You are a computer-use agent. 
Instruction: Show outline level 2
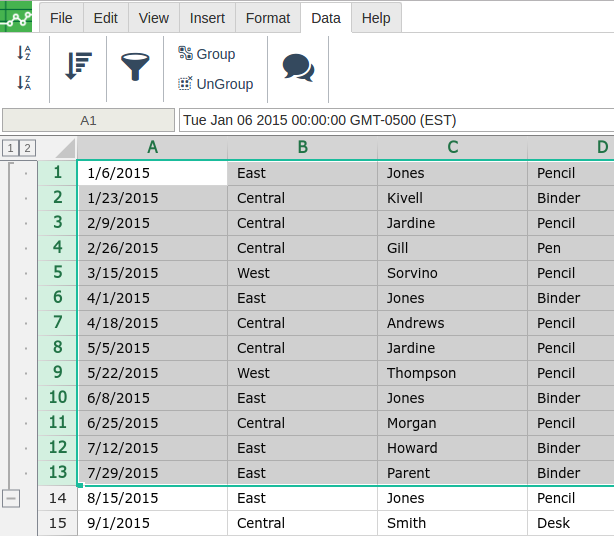tap(27, 149)
